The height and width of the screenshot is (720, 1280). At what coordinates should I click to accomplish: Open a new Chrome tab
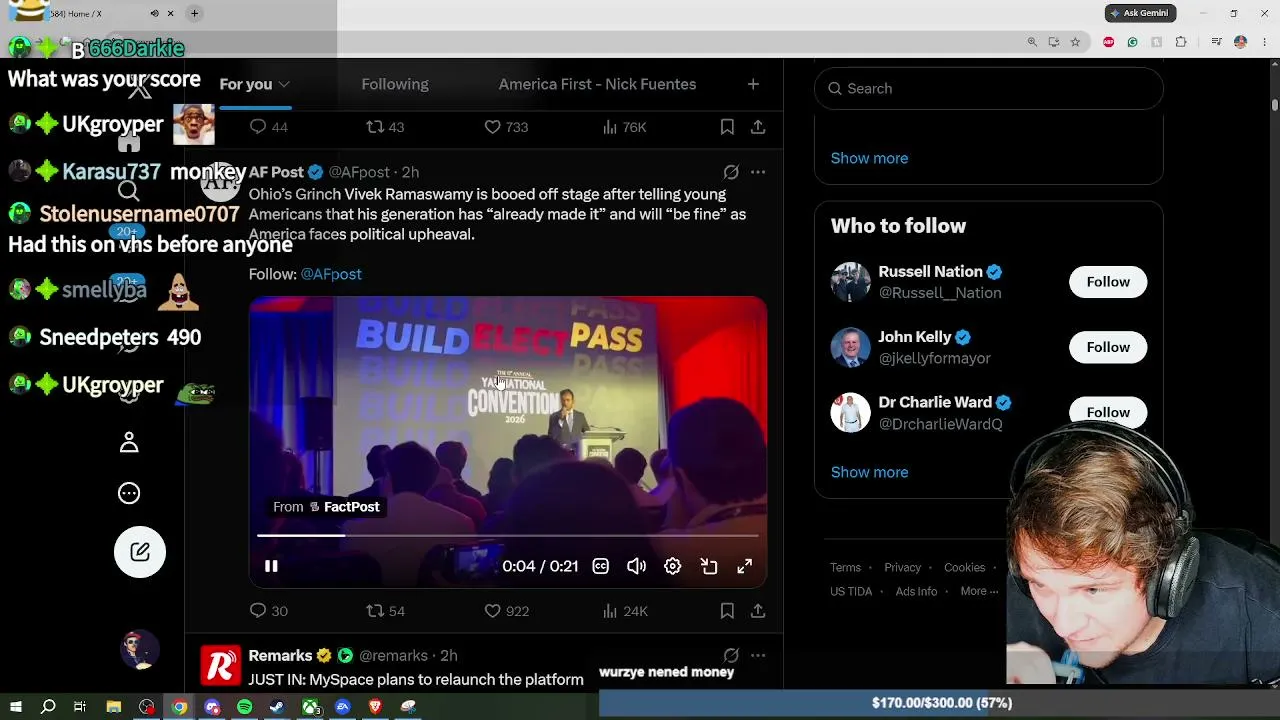click(195, 14)
